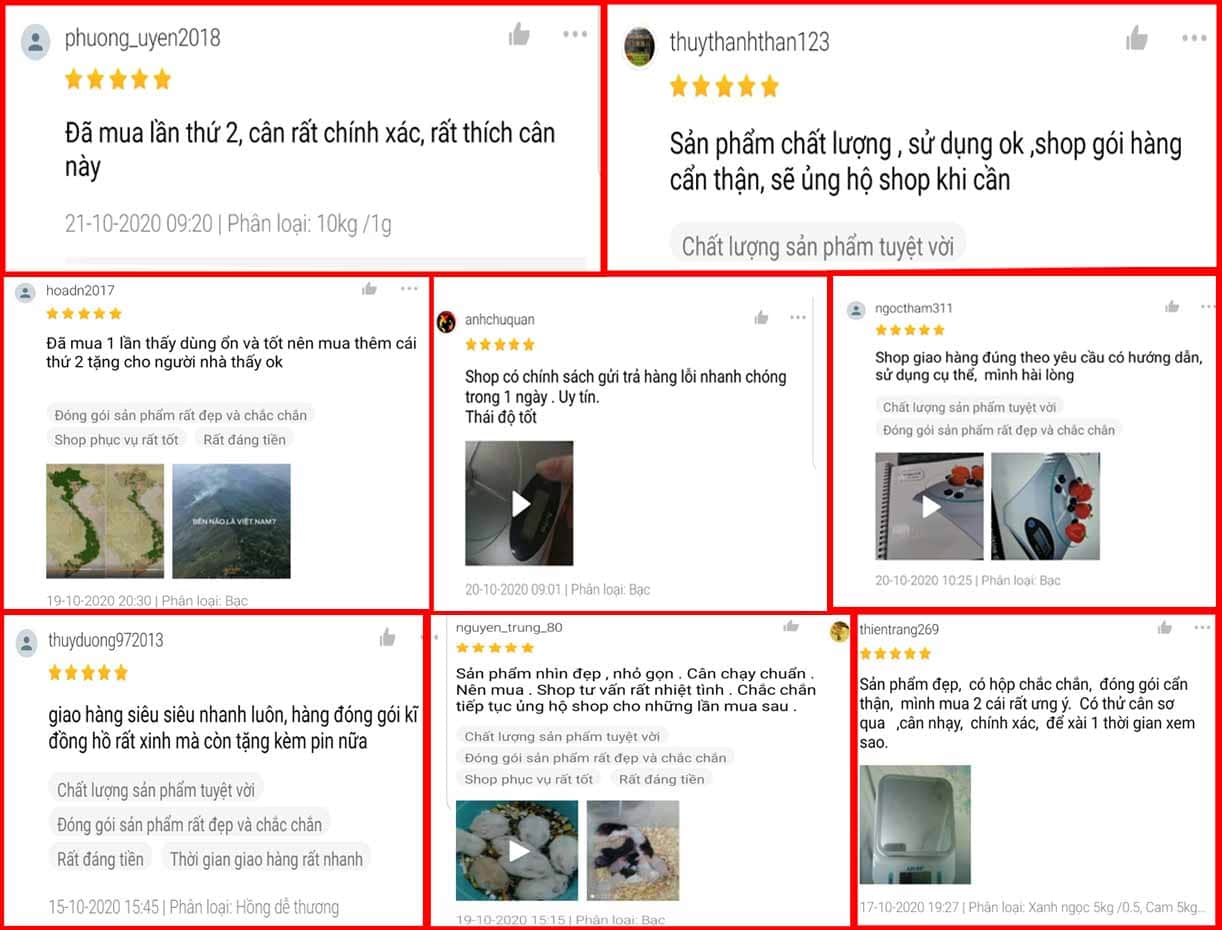Open three-dot menu on thientrang269's review

point(1202,627)
